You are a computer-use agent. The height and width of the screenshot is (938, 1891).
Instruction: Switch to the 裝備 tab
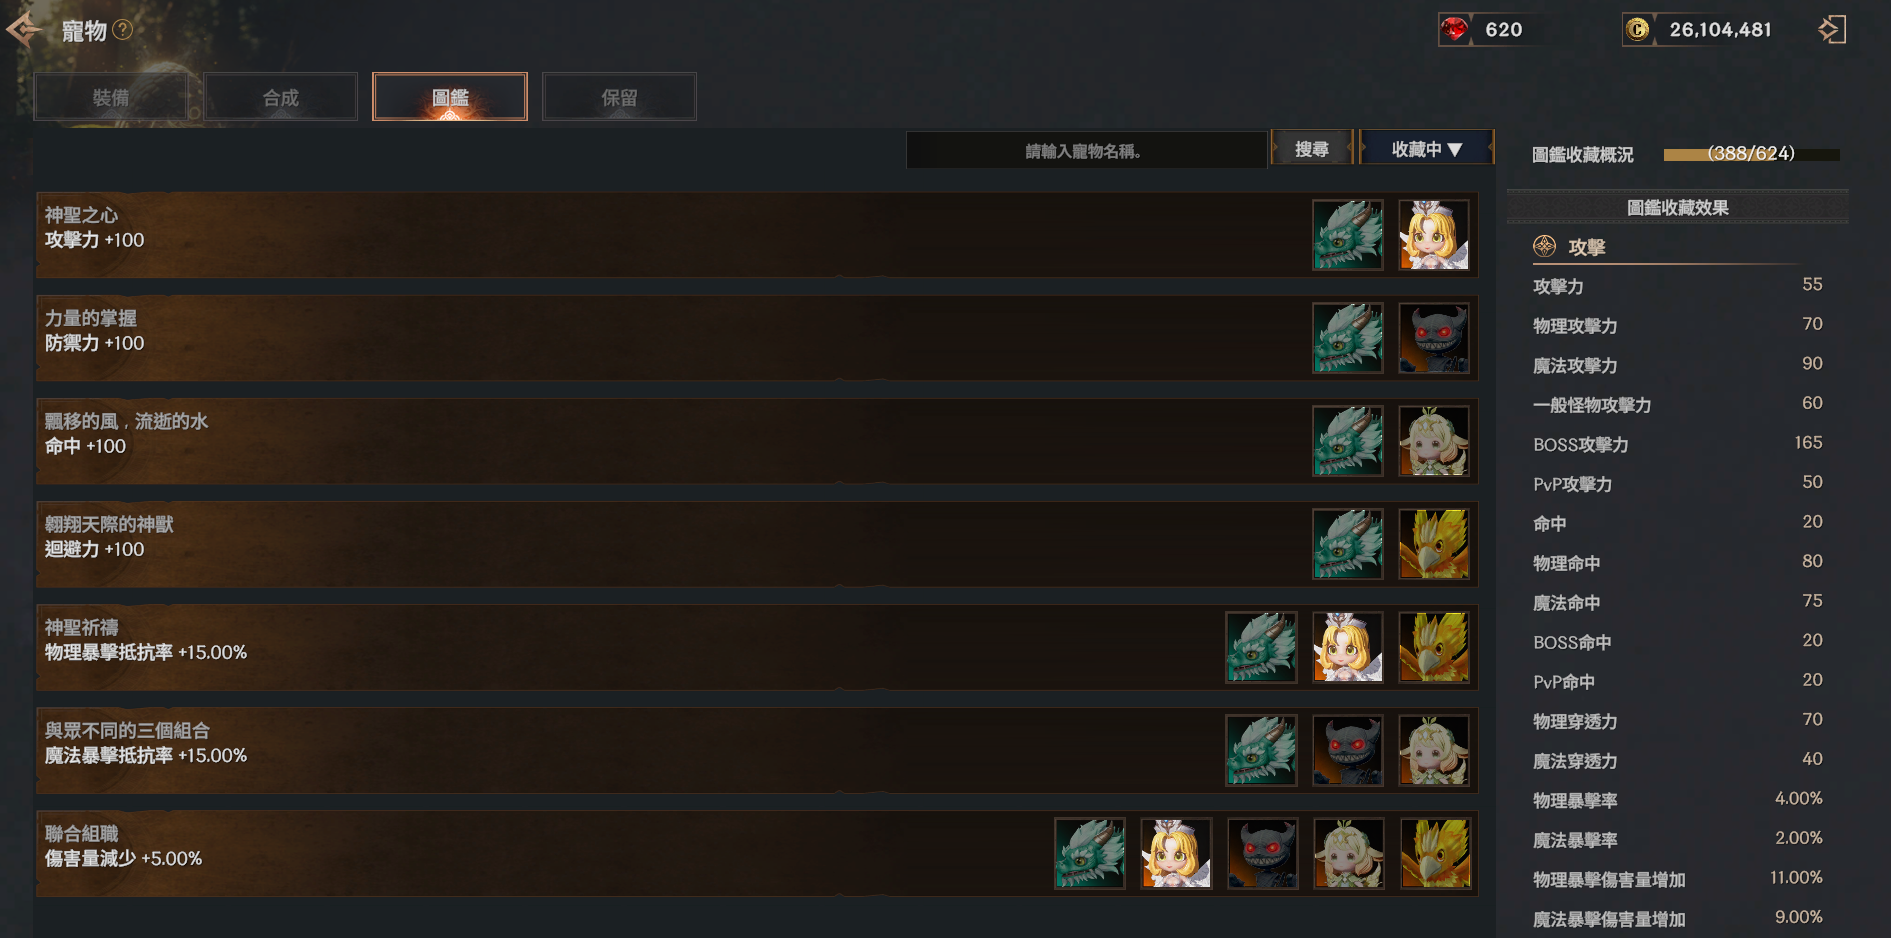(111, 97)
